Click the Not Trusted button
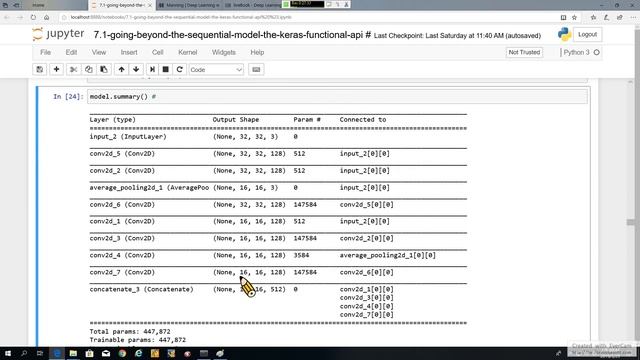Screen dimensions: 640x360 (524, 52)
